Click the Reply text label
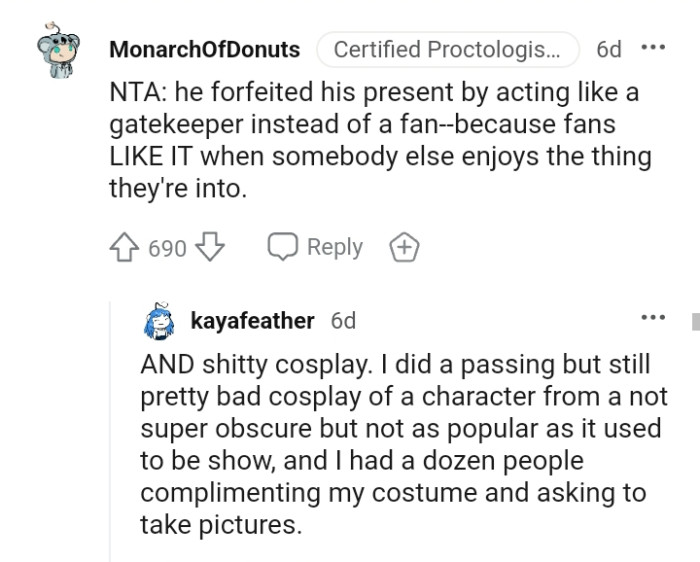The image size is (700, 562). (x=334, y=248)
